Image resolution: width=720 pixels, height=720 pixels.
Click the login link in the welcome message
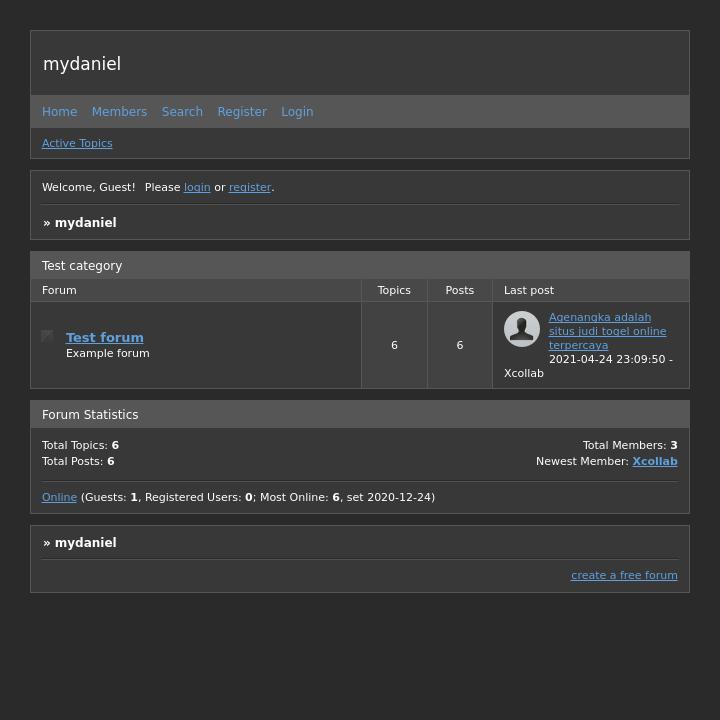pos(197,187)
